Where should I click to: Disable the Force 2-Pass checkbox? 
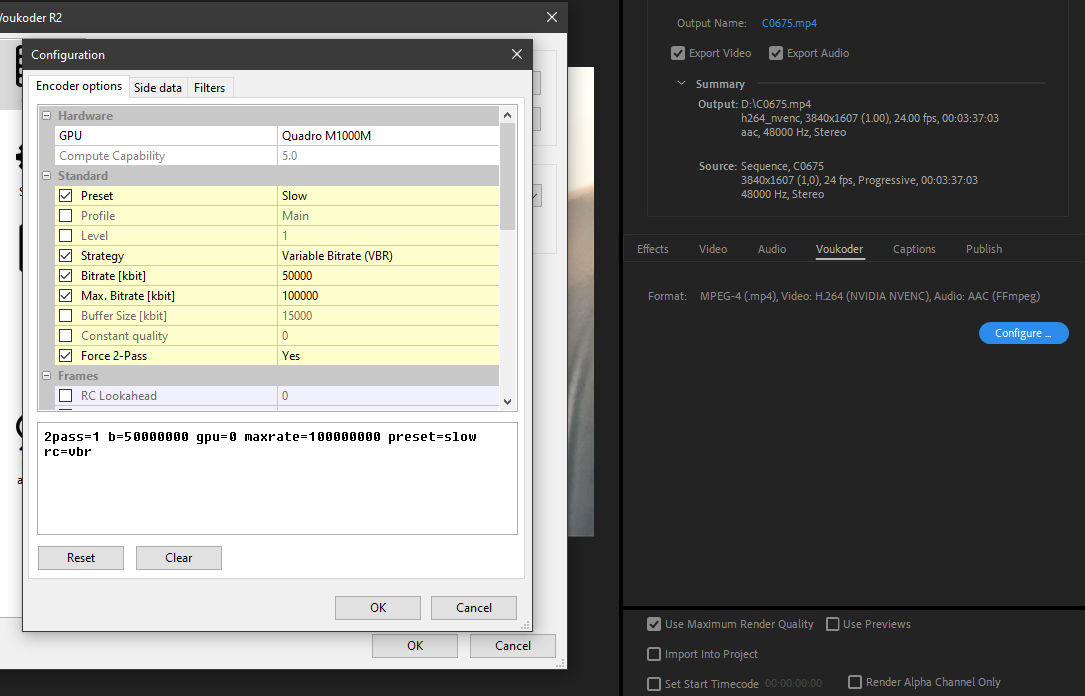(66, 356)
